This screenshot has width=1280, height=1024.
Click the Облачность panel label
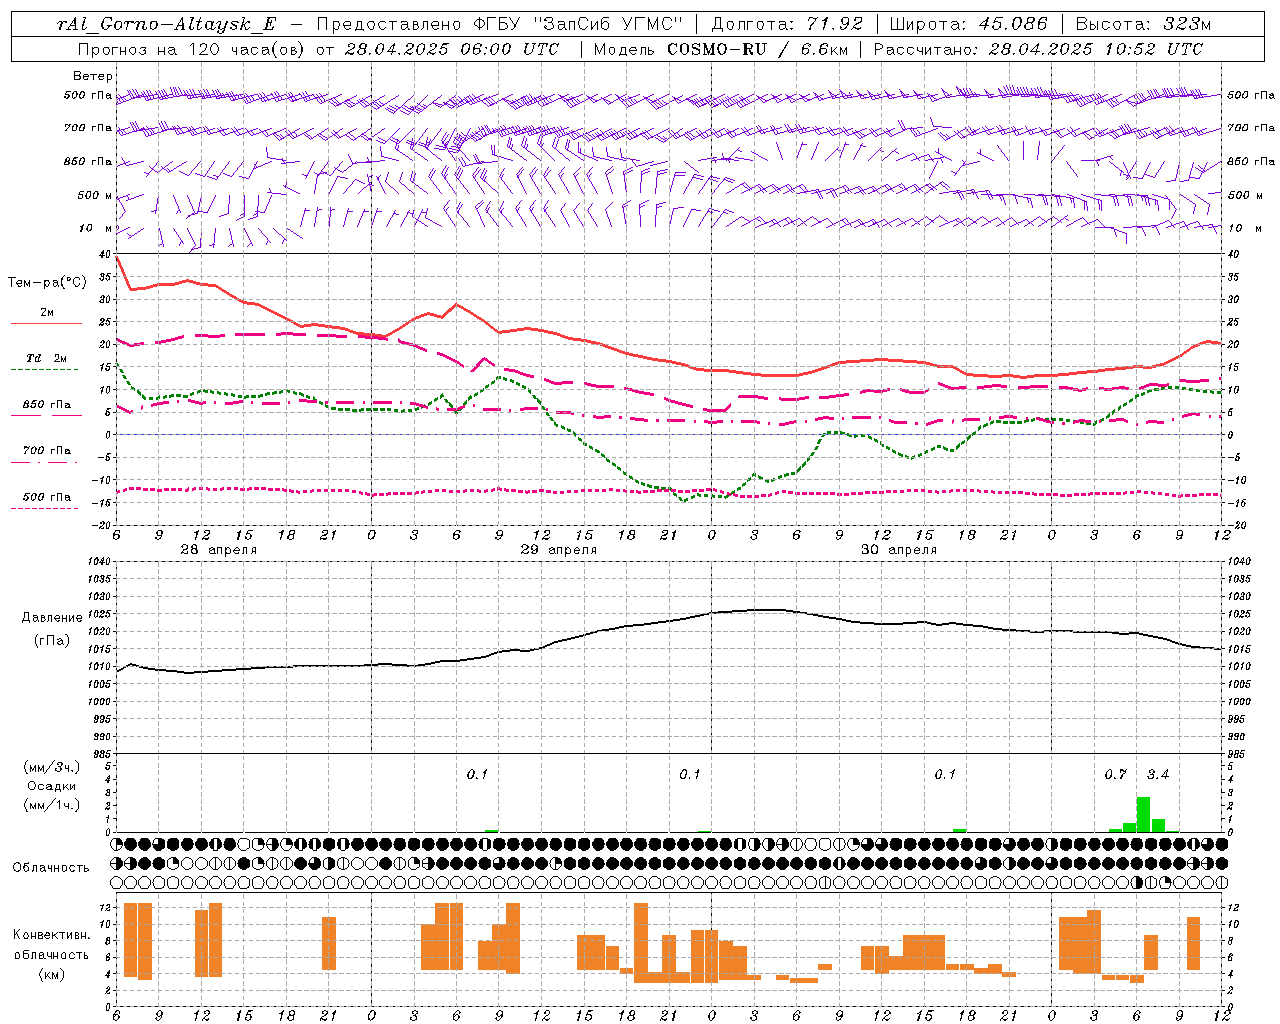pos(51,867)
